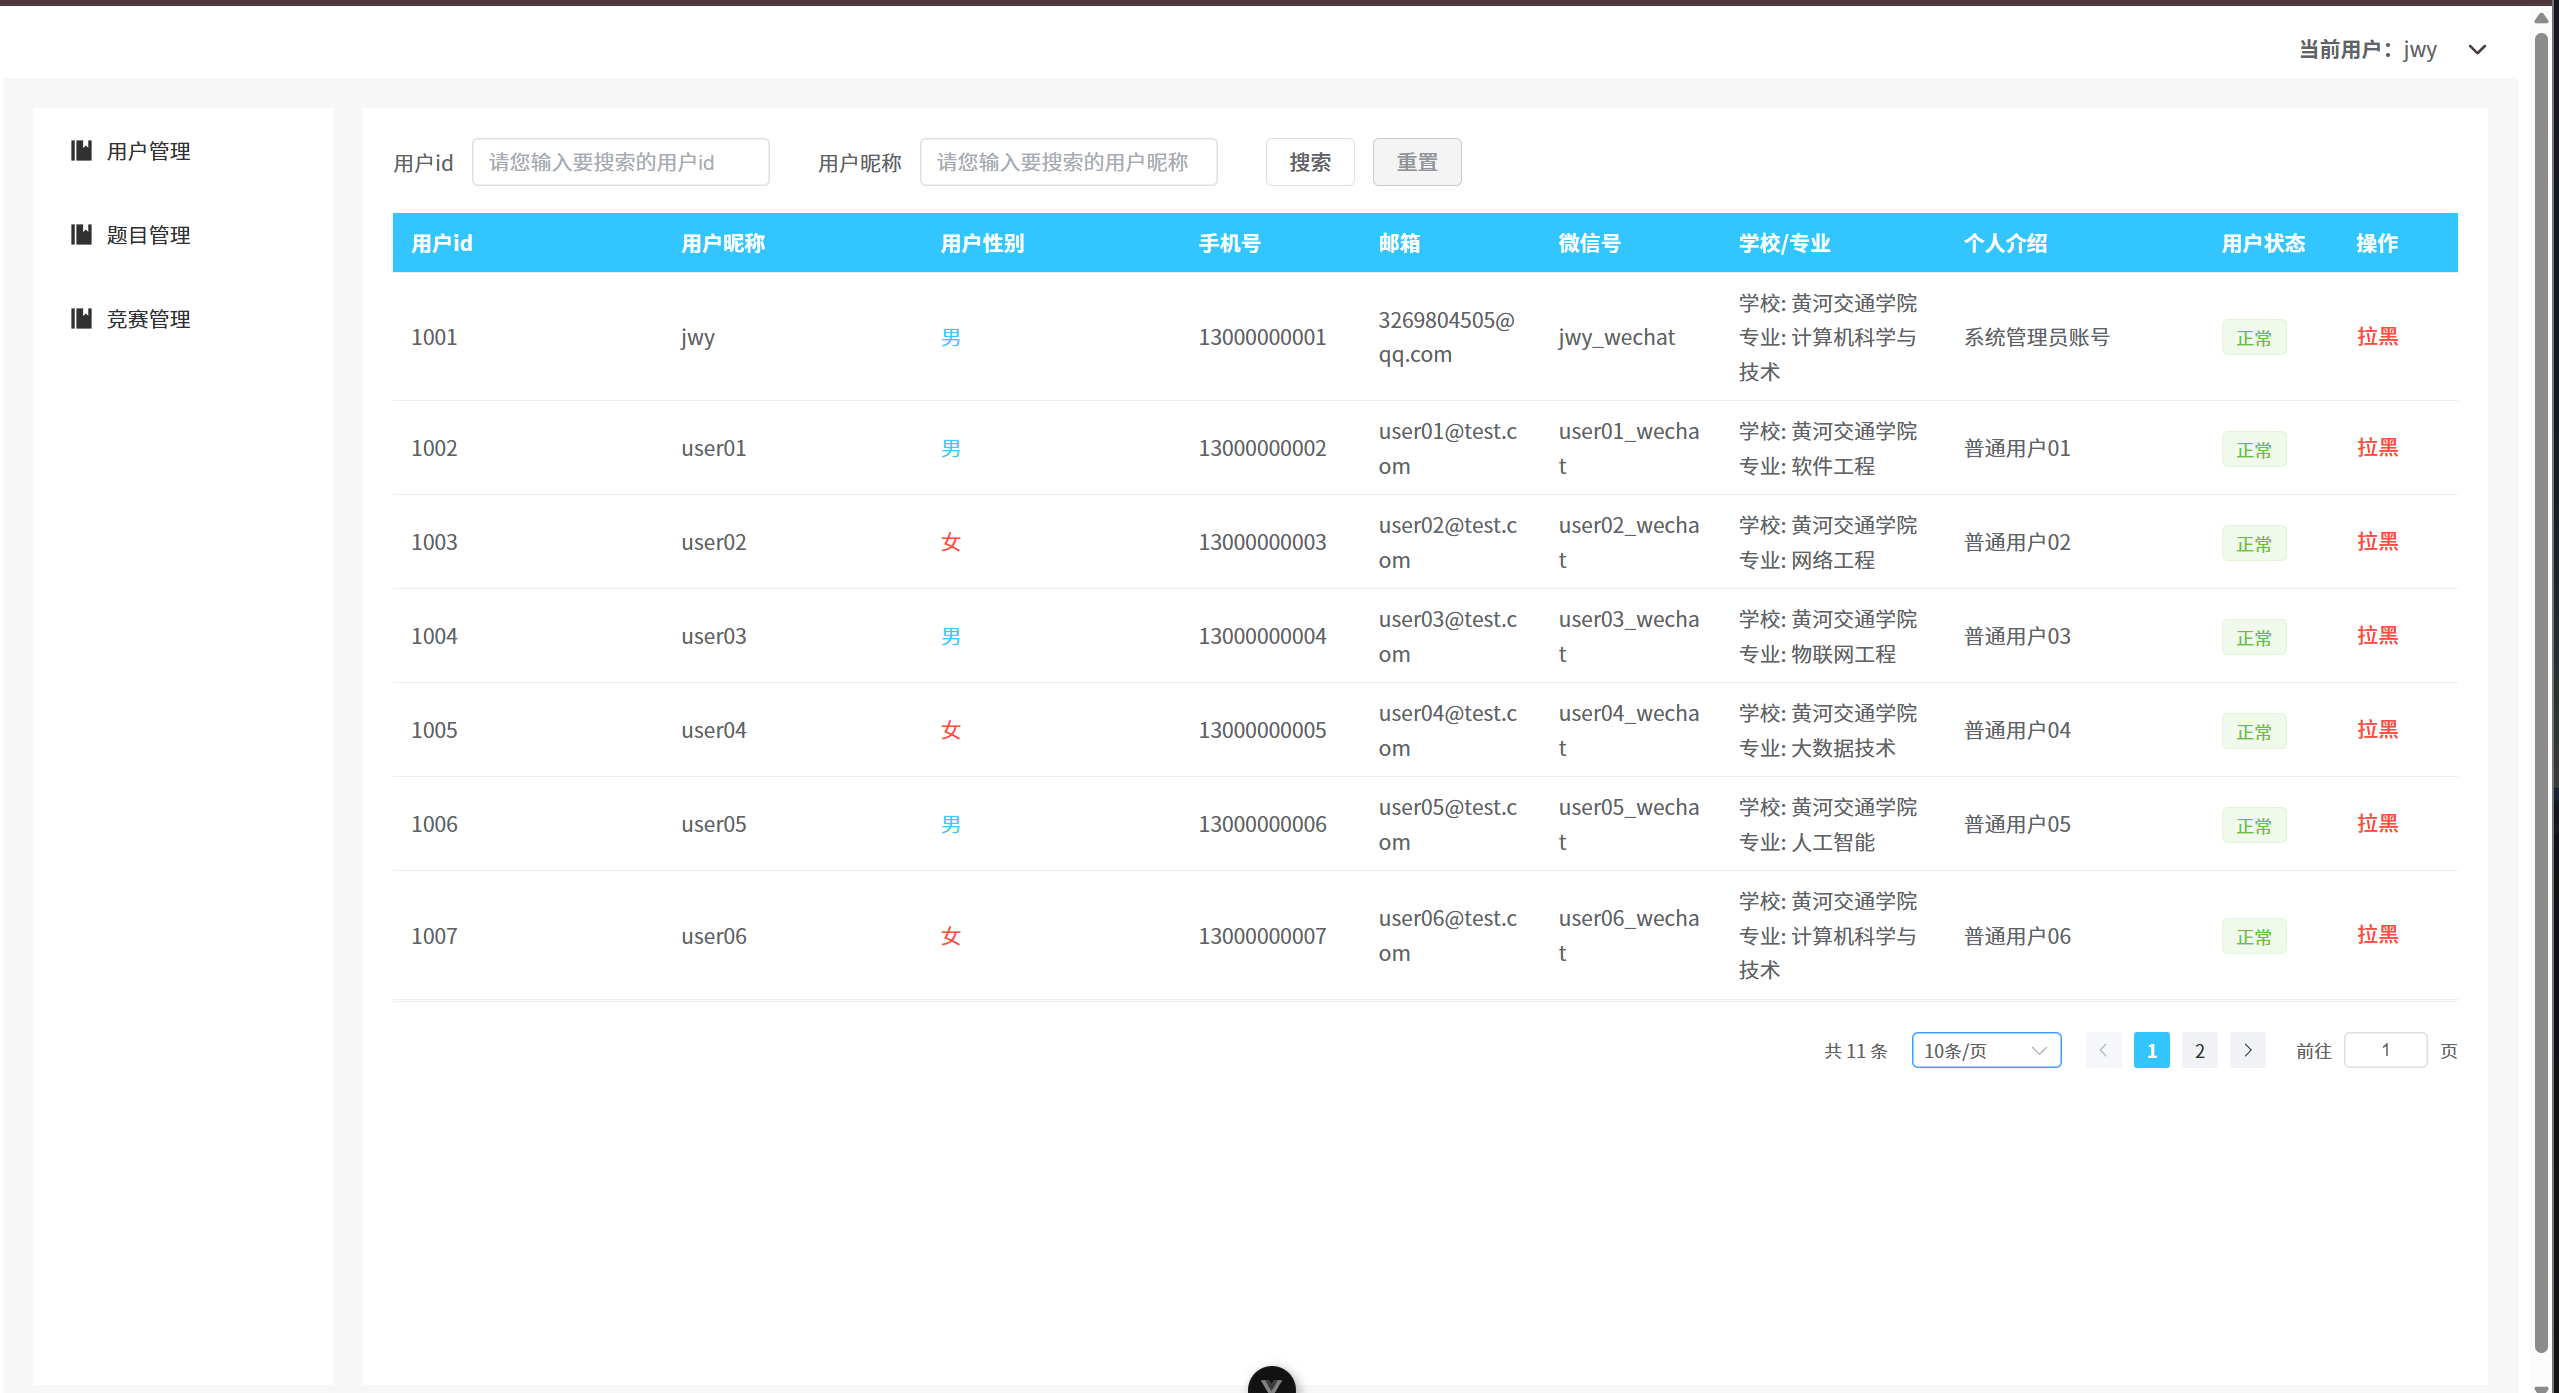Image resolution: width=2559 pixels, height=1393 pixels.
Task: Click the 正常 status tag for jwy
Action: 2253,338
